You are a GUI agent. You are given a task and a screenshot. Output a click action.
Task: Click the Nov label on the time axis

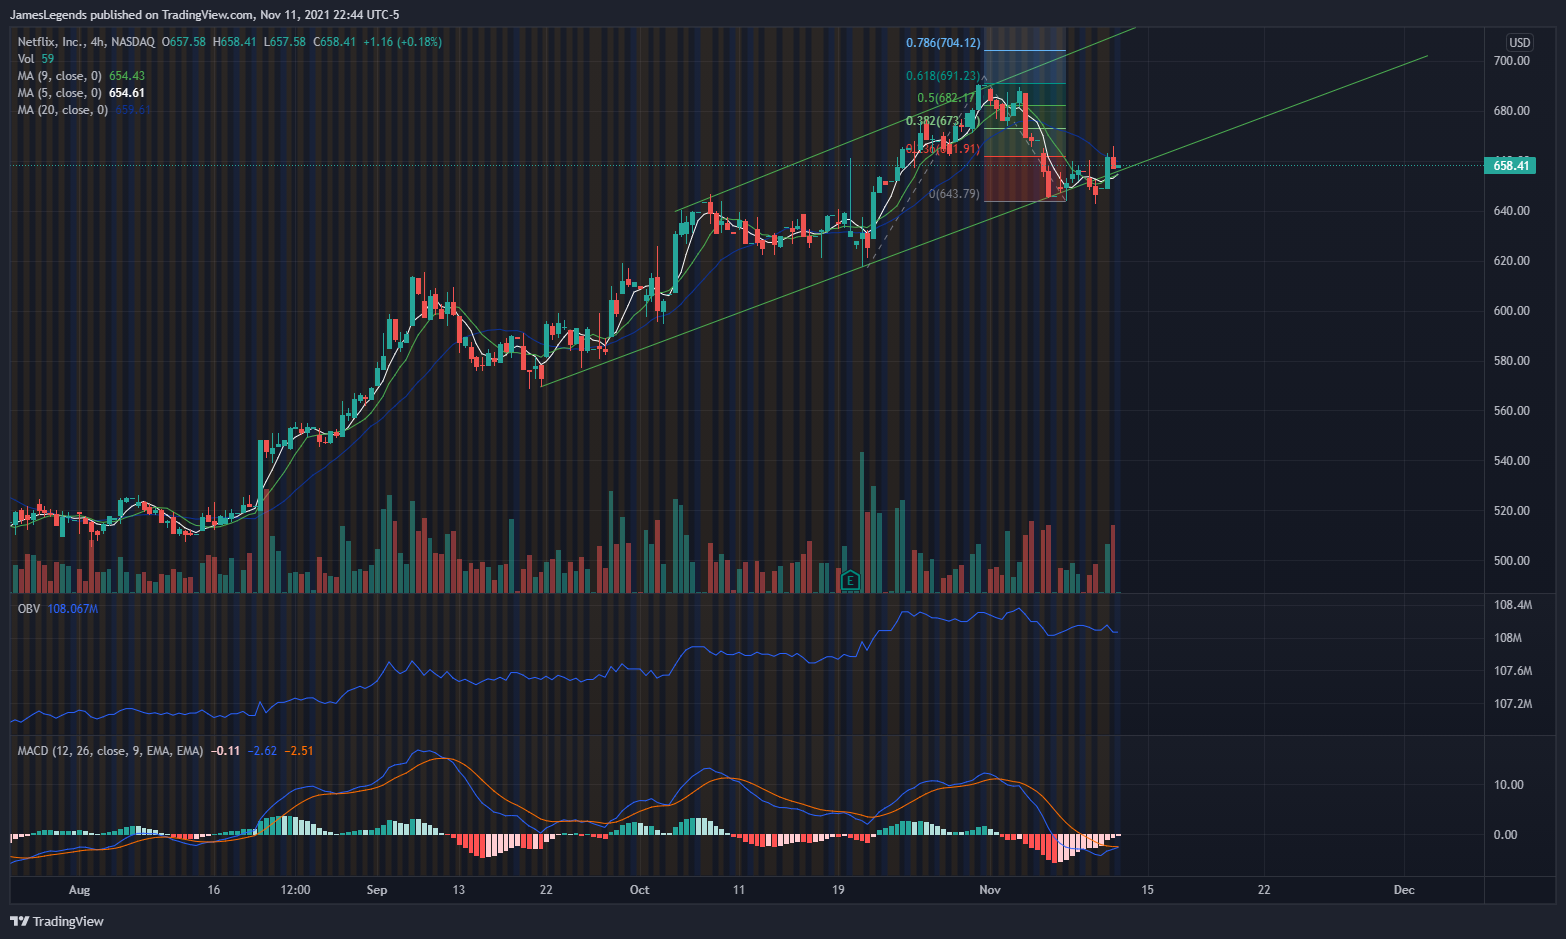pyautogui.click(x=990, y=890)
